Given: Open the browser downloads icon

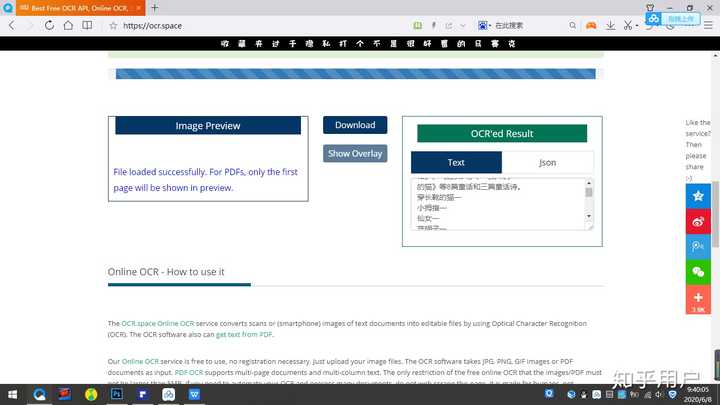Looking at the screenshot, I should point(610,25).
